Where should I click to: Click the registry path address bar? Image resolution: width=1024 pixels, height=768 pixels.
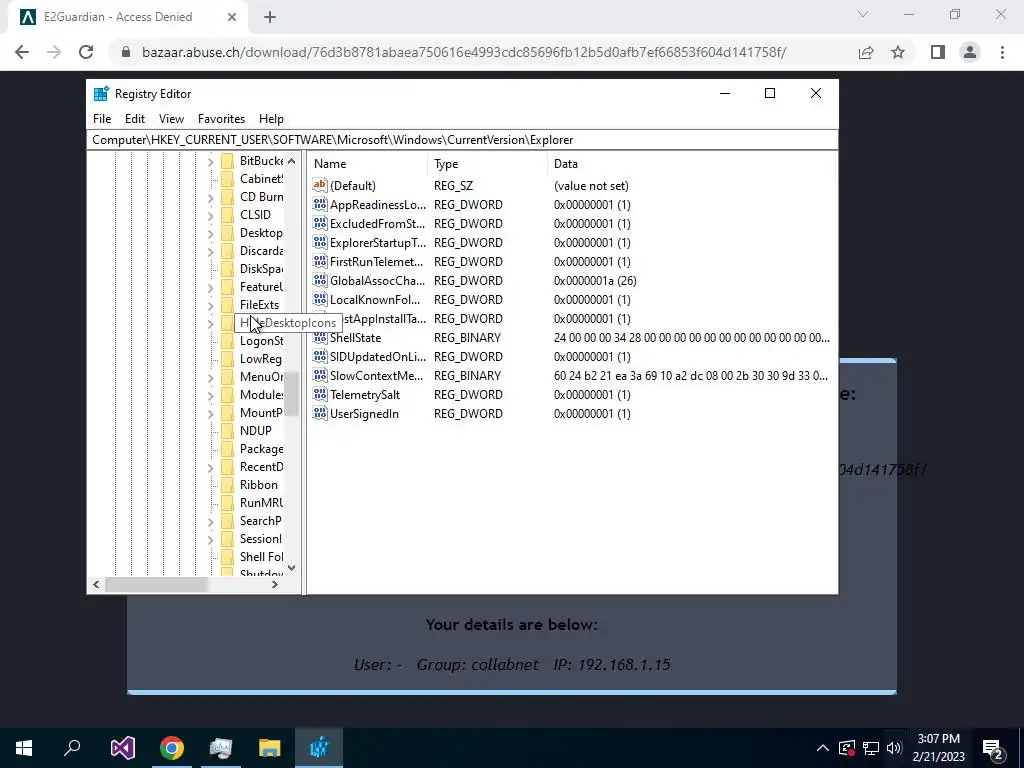pyautogui.click(x=462, y=140)
